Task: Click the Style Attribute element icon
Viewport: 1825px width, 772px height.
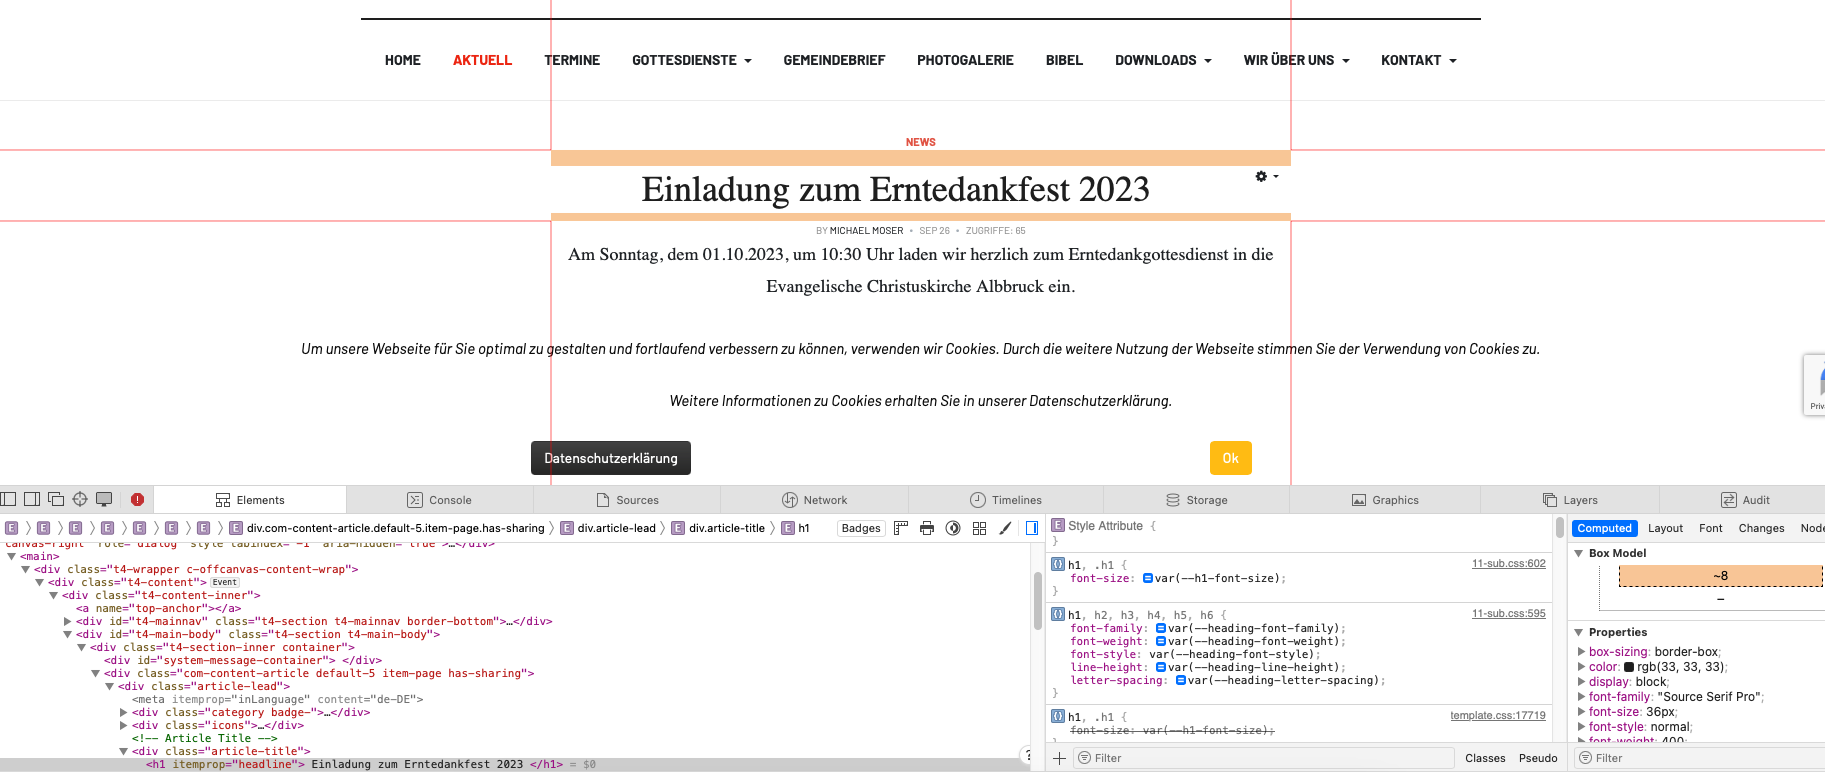Action: [x=1058, y=525]
